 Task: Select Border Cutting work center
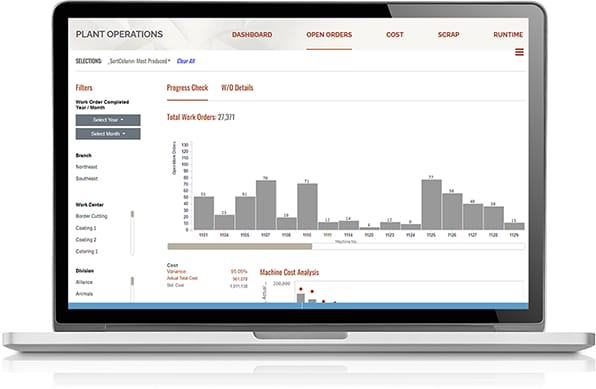(x=92, y=216)
